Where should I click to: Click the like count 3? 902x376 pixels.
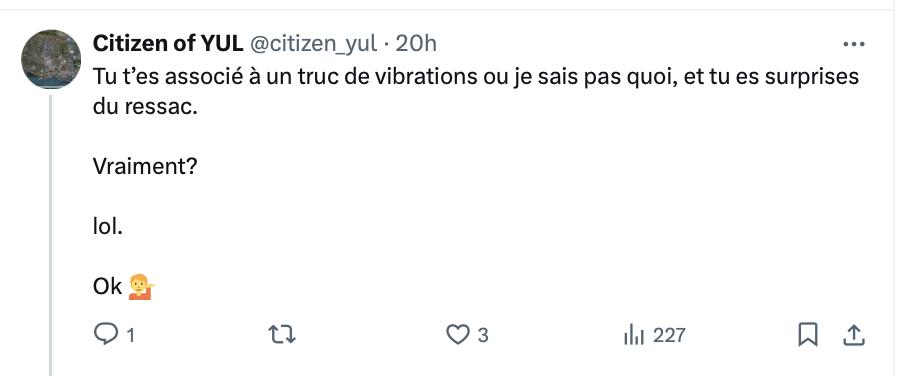tap(483, 335)
